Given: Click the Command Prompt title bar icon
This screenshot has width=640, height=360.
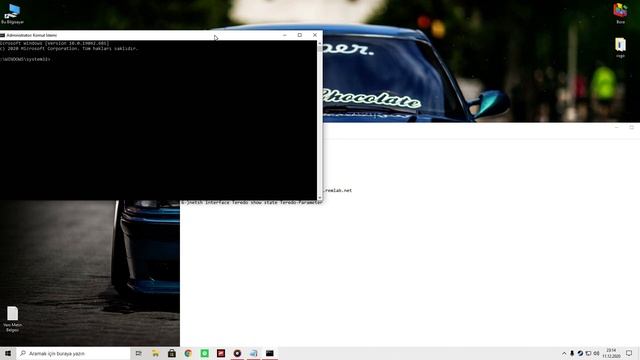Looking at the screenshot, I should click(x=2, y=35).
